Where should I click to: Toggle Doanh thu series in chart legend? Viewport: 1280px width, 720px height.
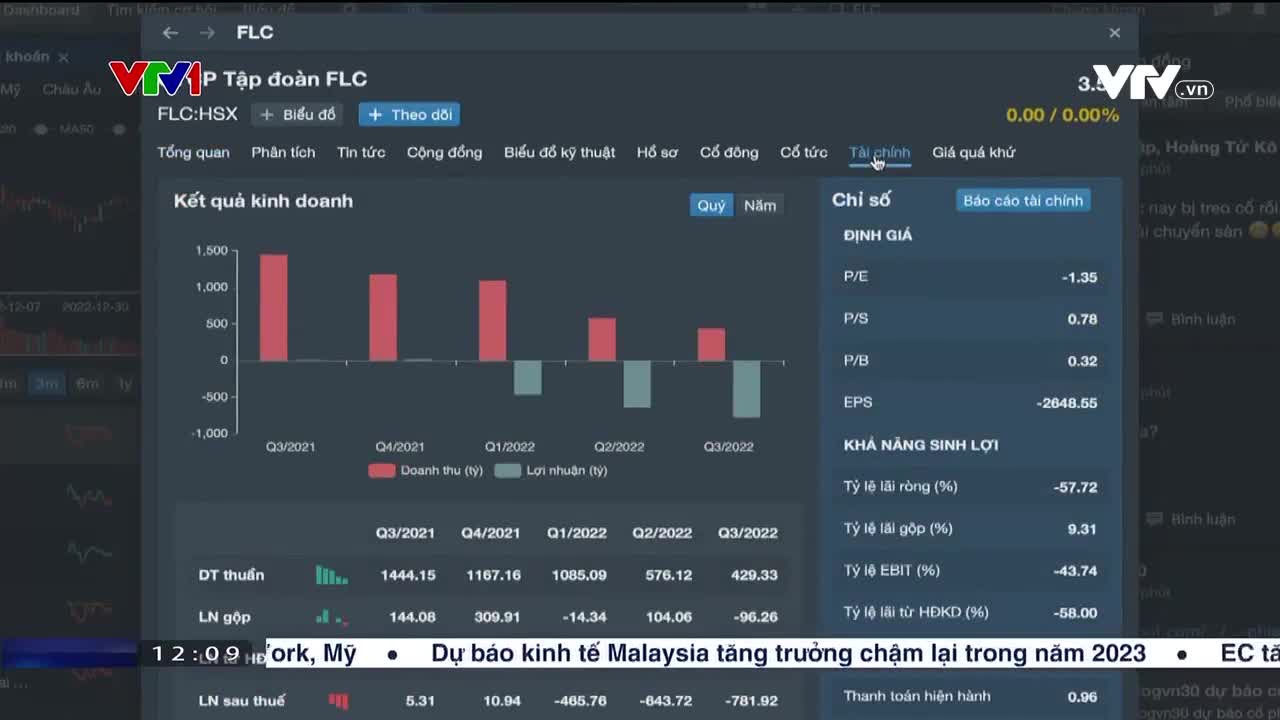426,470
